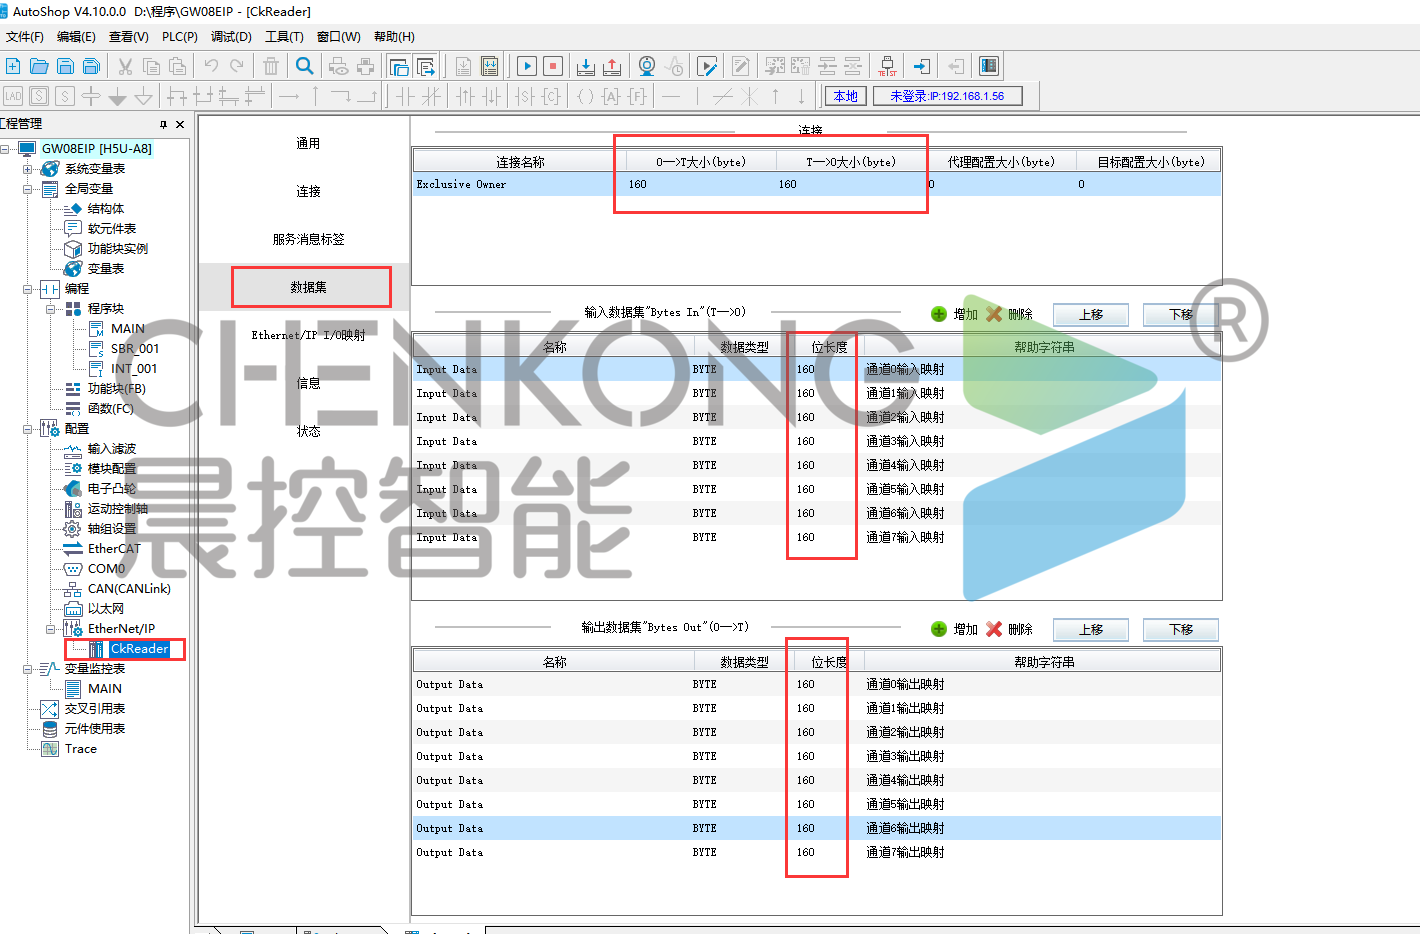This screenshot has height=934, width=1420.
Task: Click the Run (play) icon
Action: pyautogui.click(x=527, y=66)
